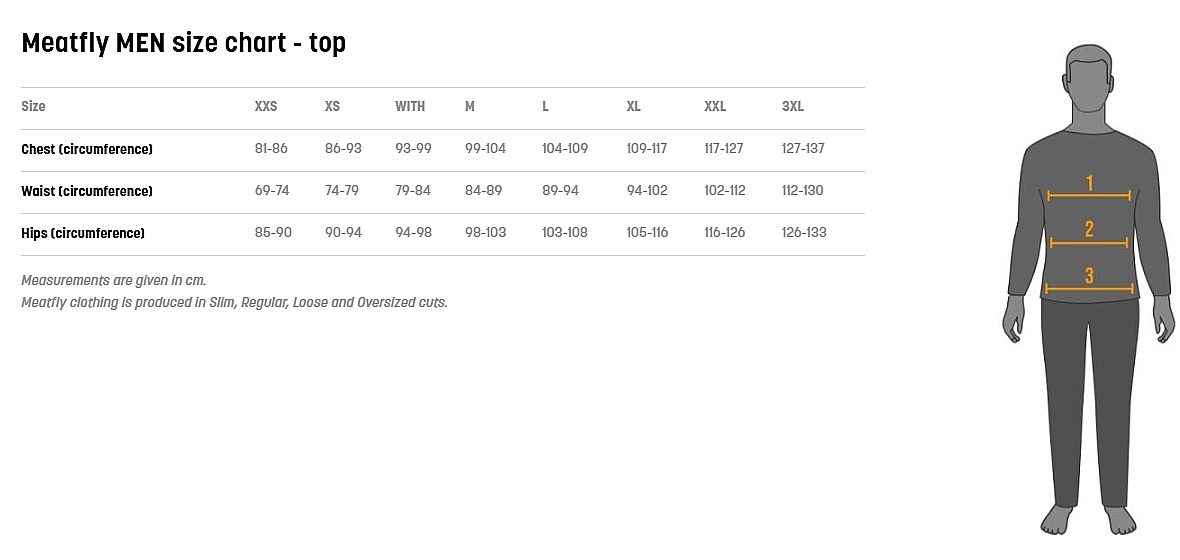Click the waist value 112-130 for 3XL
1180x560 pixels.
pyautogui.click(x=803, y=191)
